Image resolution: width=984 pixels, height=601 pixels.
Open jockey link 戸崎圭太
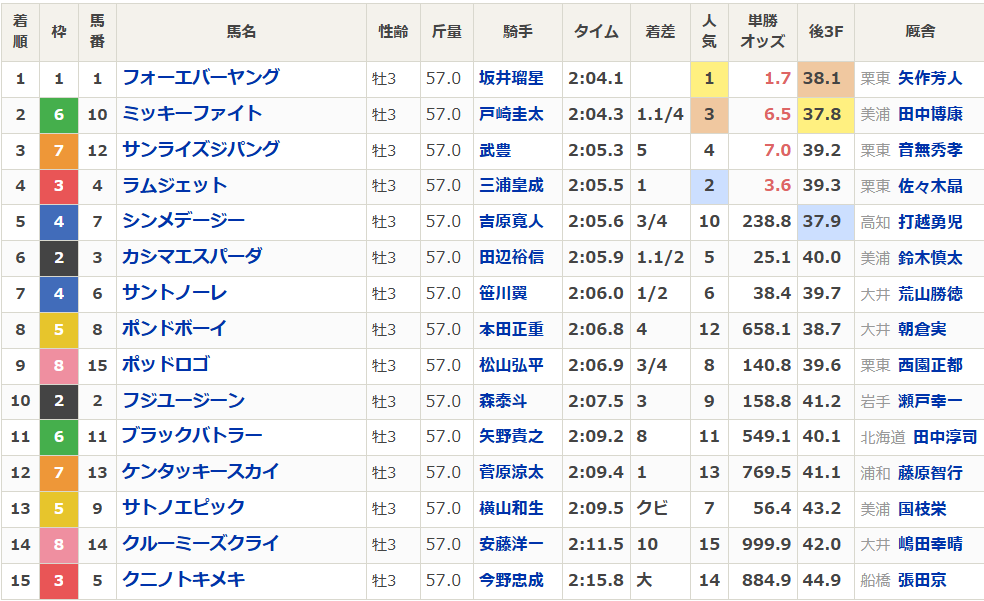click(511, 114)
